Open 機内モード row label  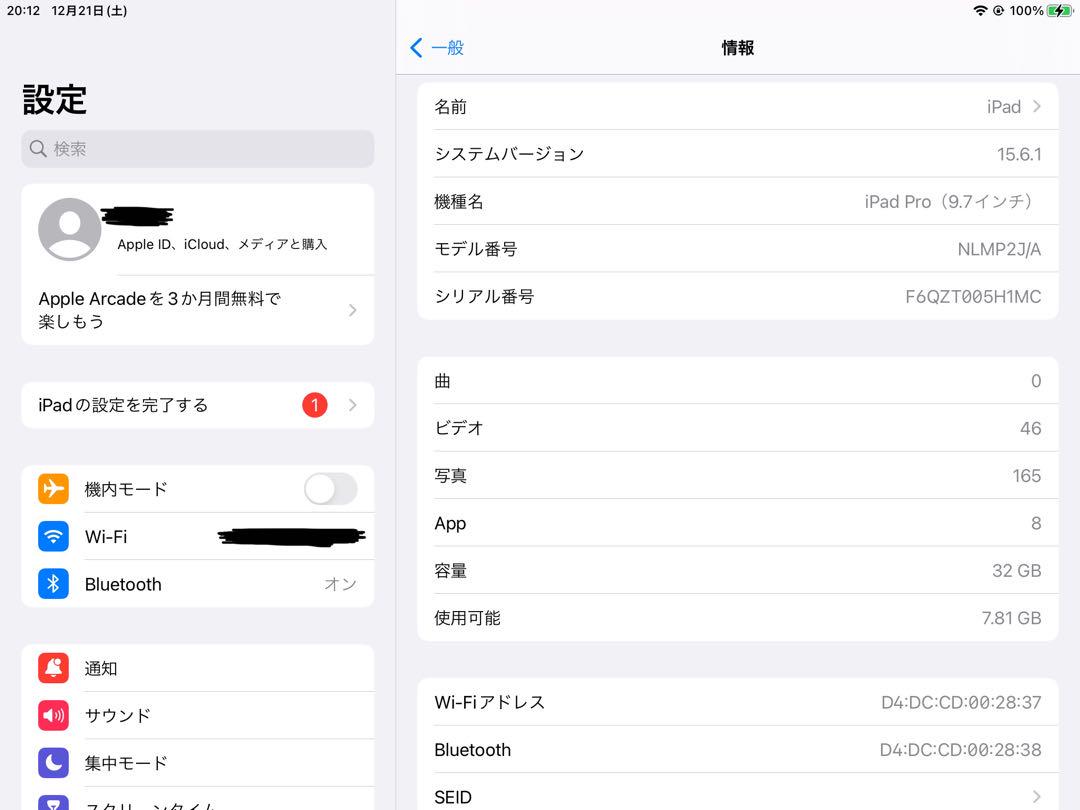[x=126, y=489]
